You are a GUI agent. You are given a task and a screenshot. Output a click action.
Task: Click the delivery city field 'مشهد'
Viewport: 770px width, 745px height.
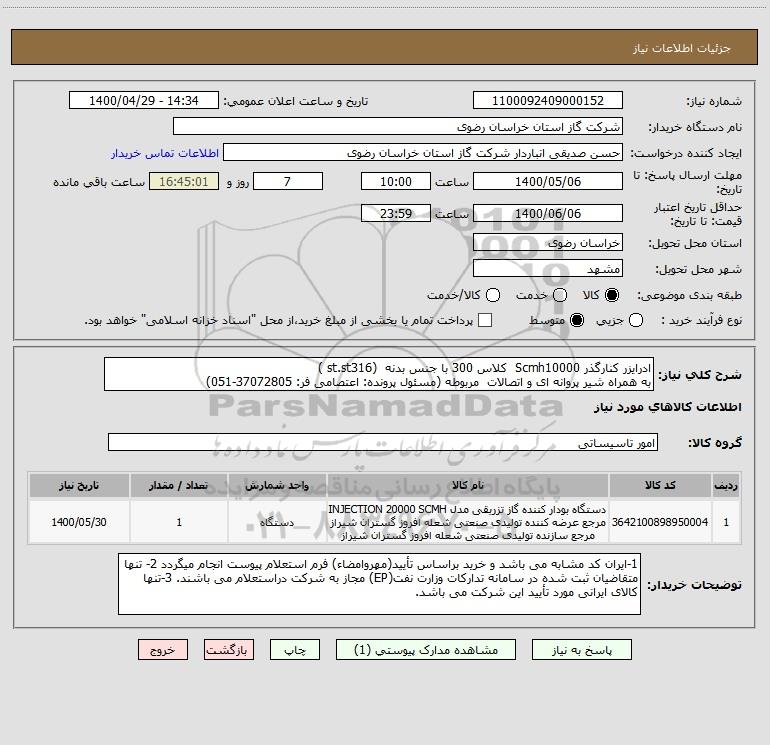pyautogui.click(x=548, y=269)
